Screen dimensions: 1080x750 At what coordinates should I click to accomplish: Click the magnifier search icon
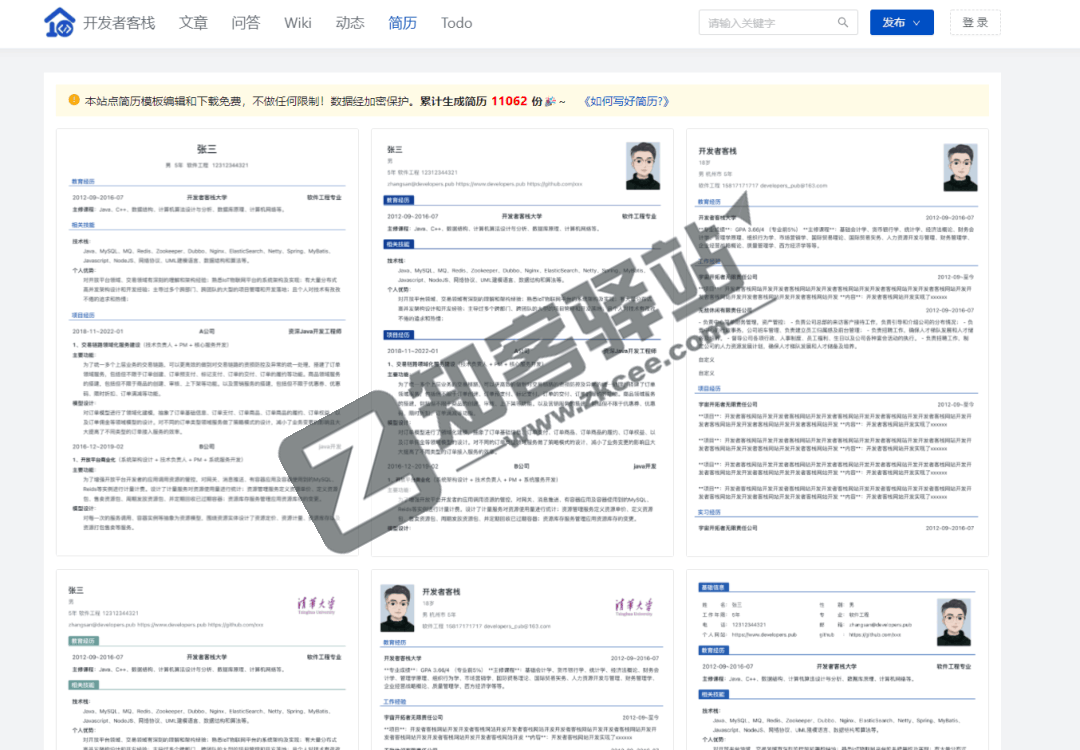[843, 23]
